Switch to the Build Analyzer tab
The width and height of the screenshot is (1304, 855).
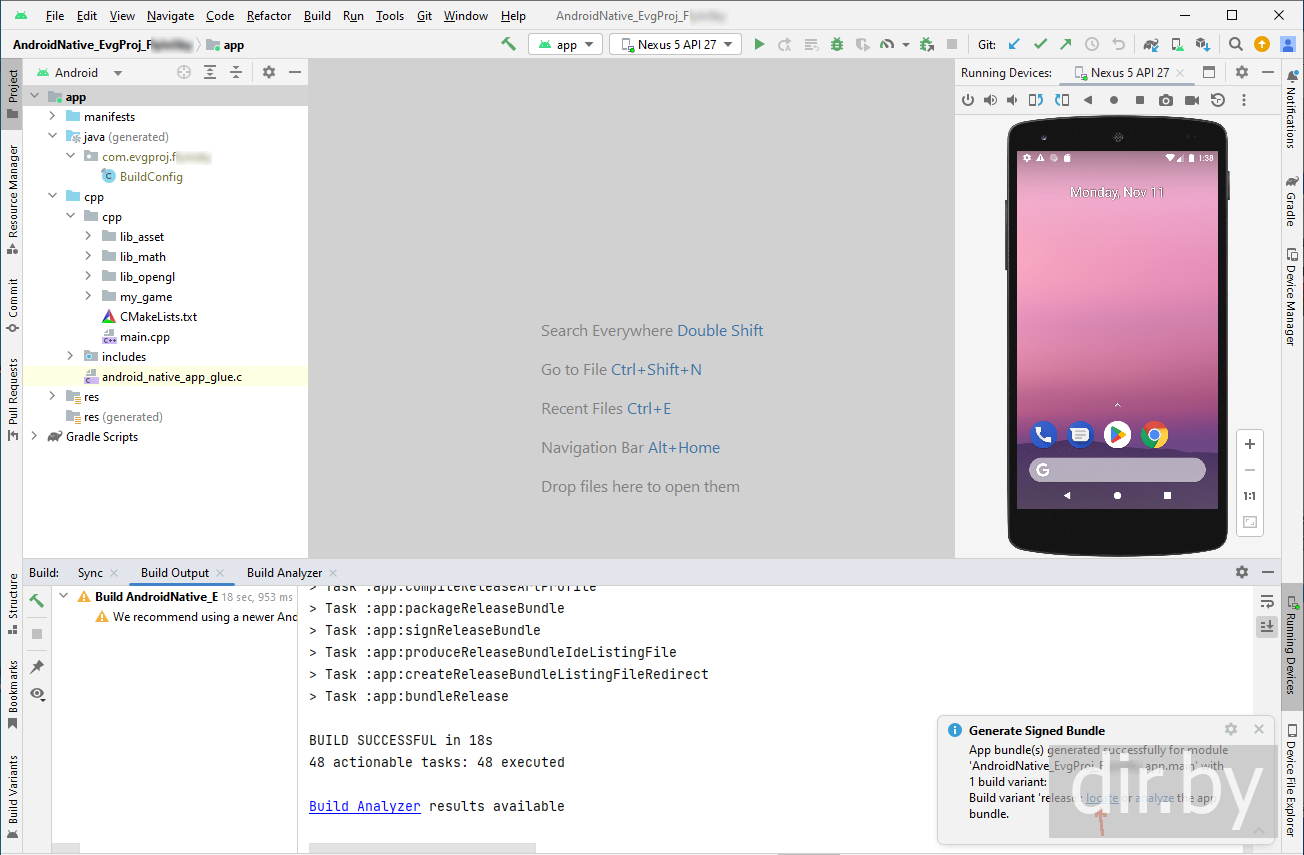point(284,573)
